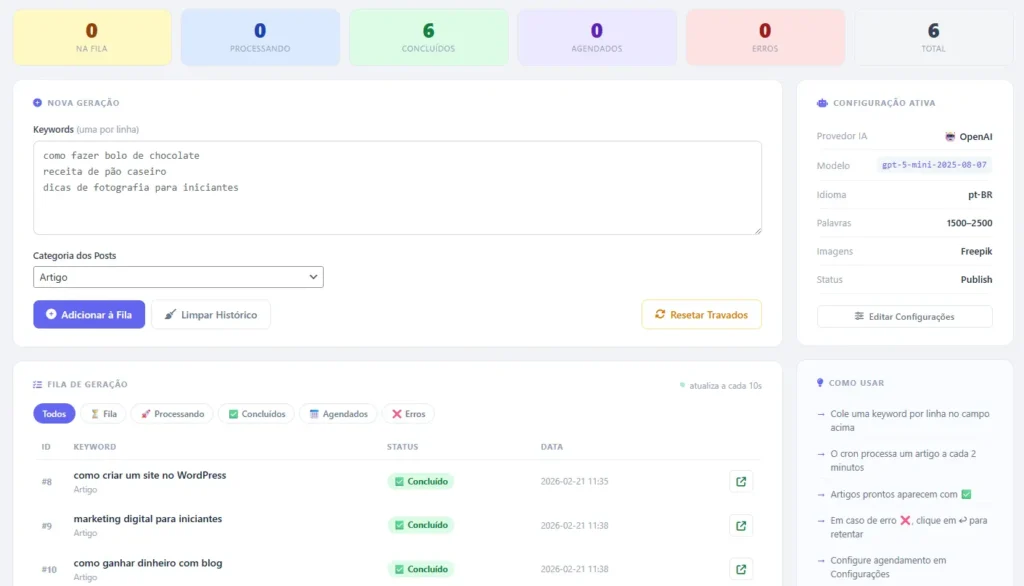Click the '#10' ID cell

click(x=49, y=569)
